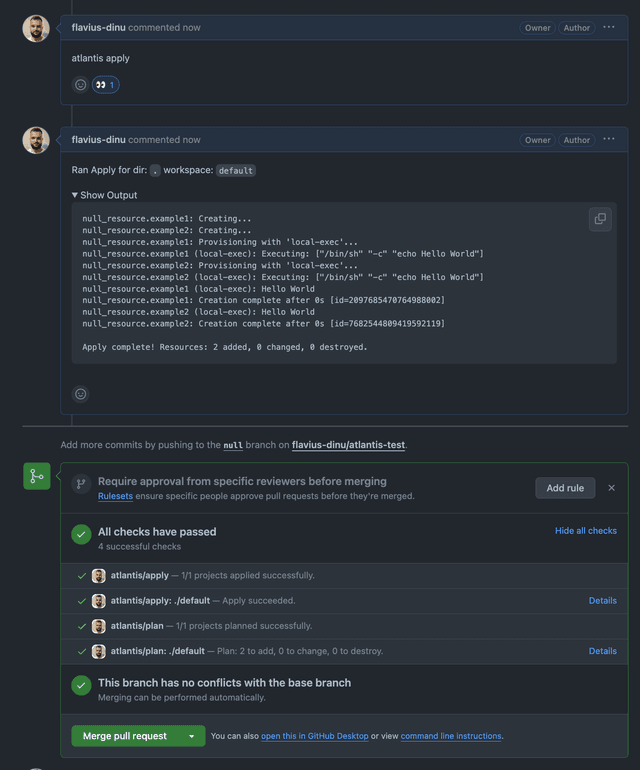Click Owner badge on 'atlantis apply' comment
Image resolution: width=640 pixels, height=770 pixels.
(x=537, y=28)
